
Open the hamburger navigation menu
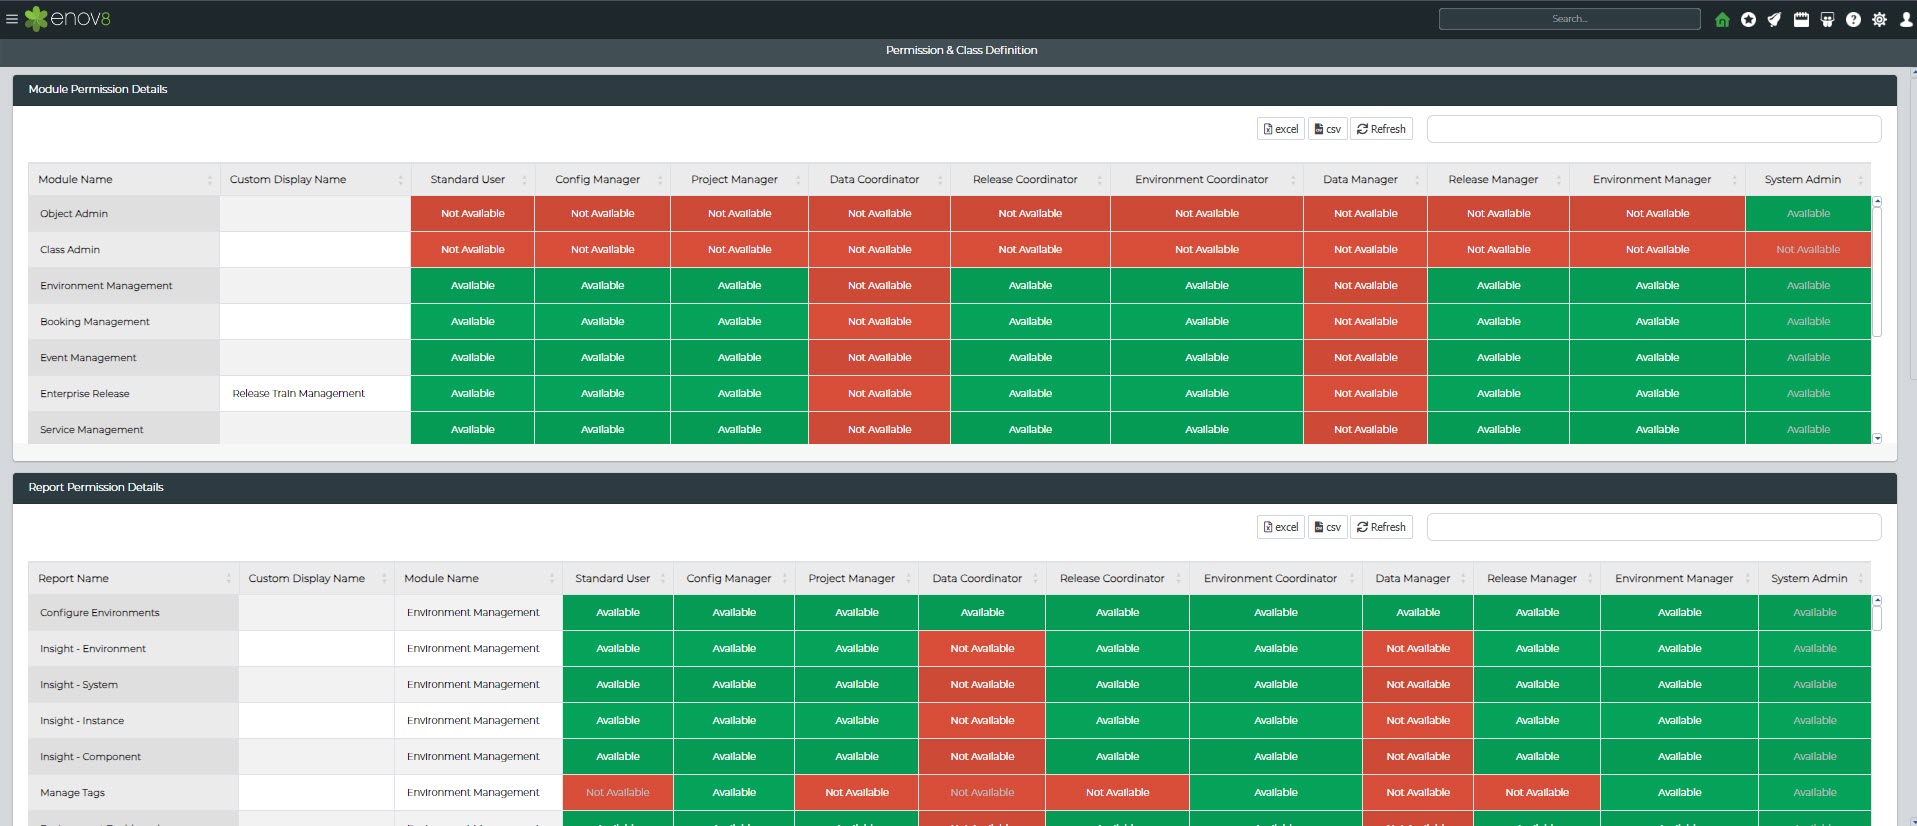(12, 19)
